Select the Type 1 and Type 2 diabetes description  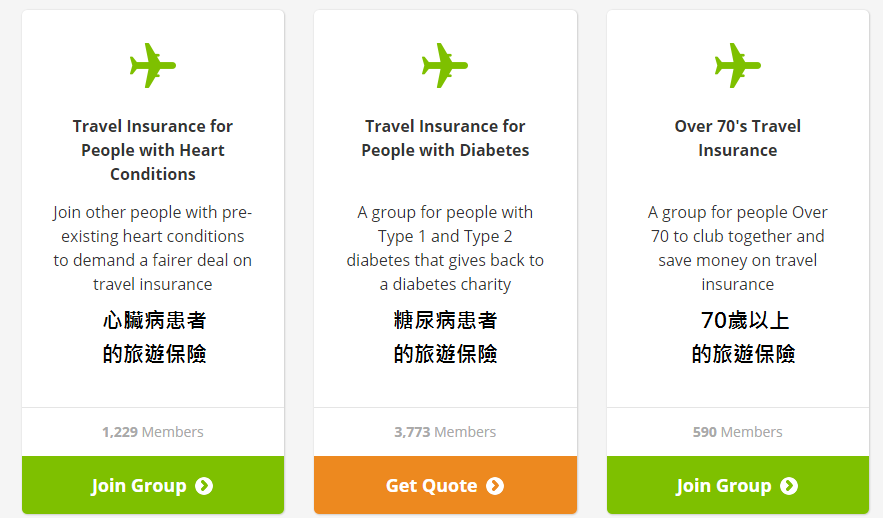pyautogui.click(x=445, y=248)
